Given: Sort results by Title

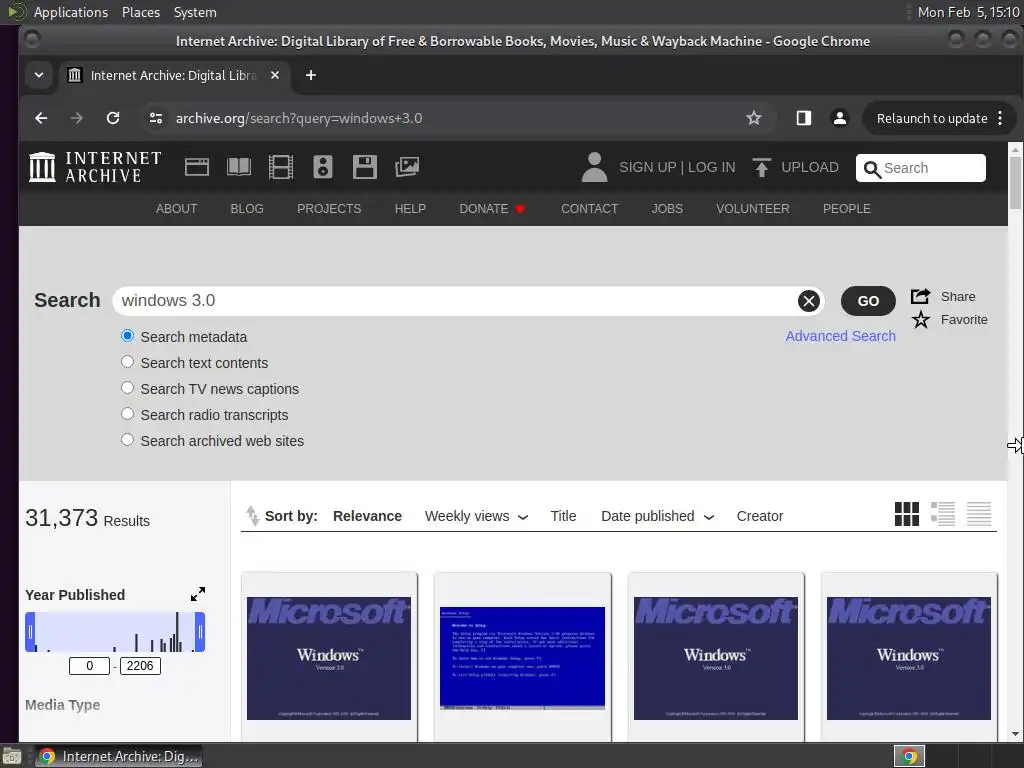Looking at the screenshot, I should pyautogui.click(x=563, y=516).
